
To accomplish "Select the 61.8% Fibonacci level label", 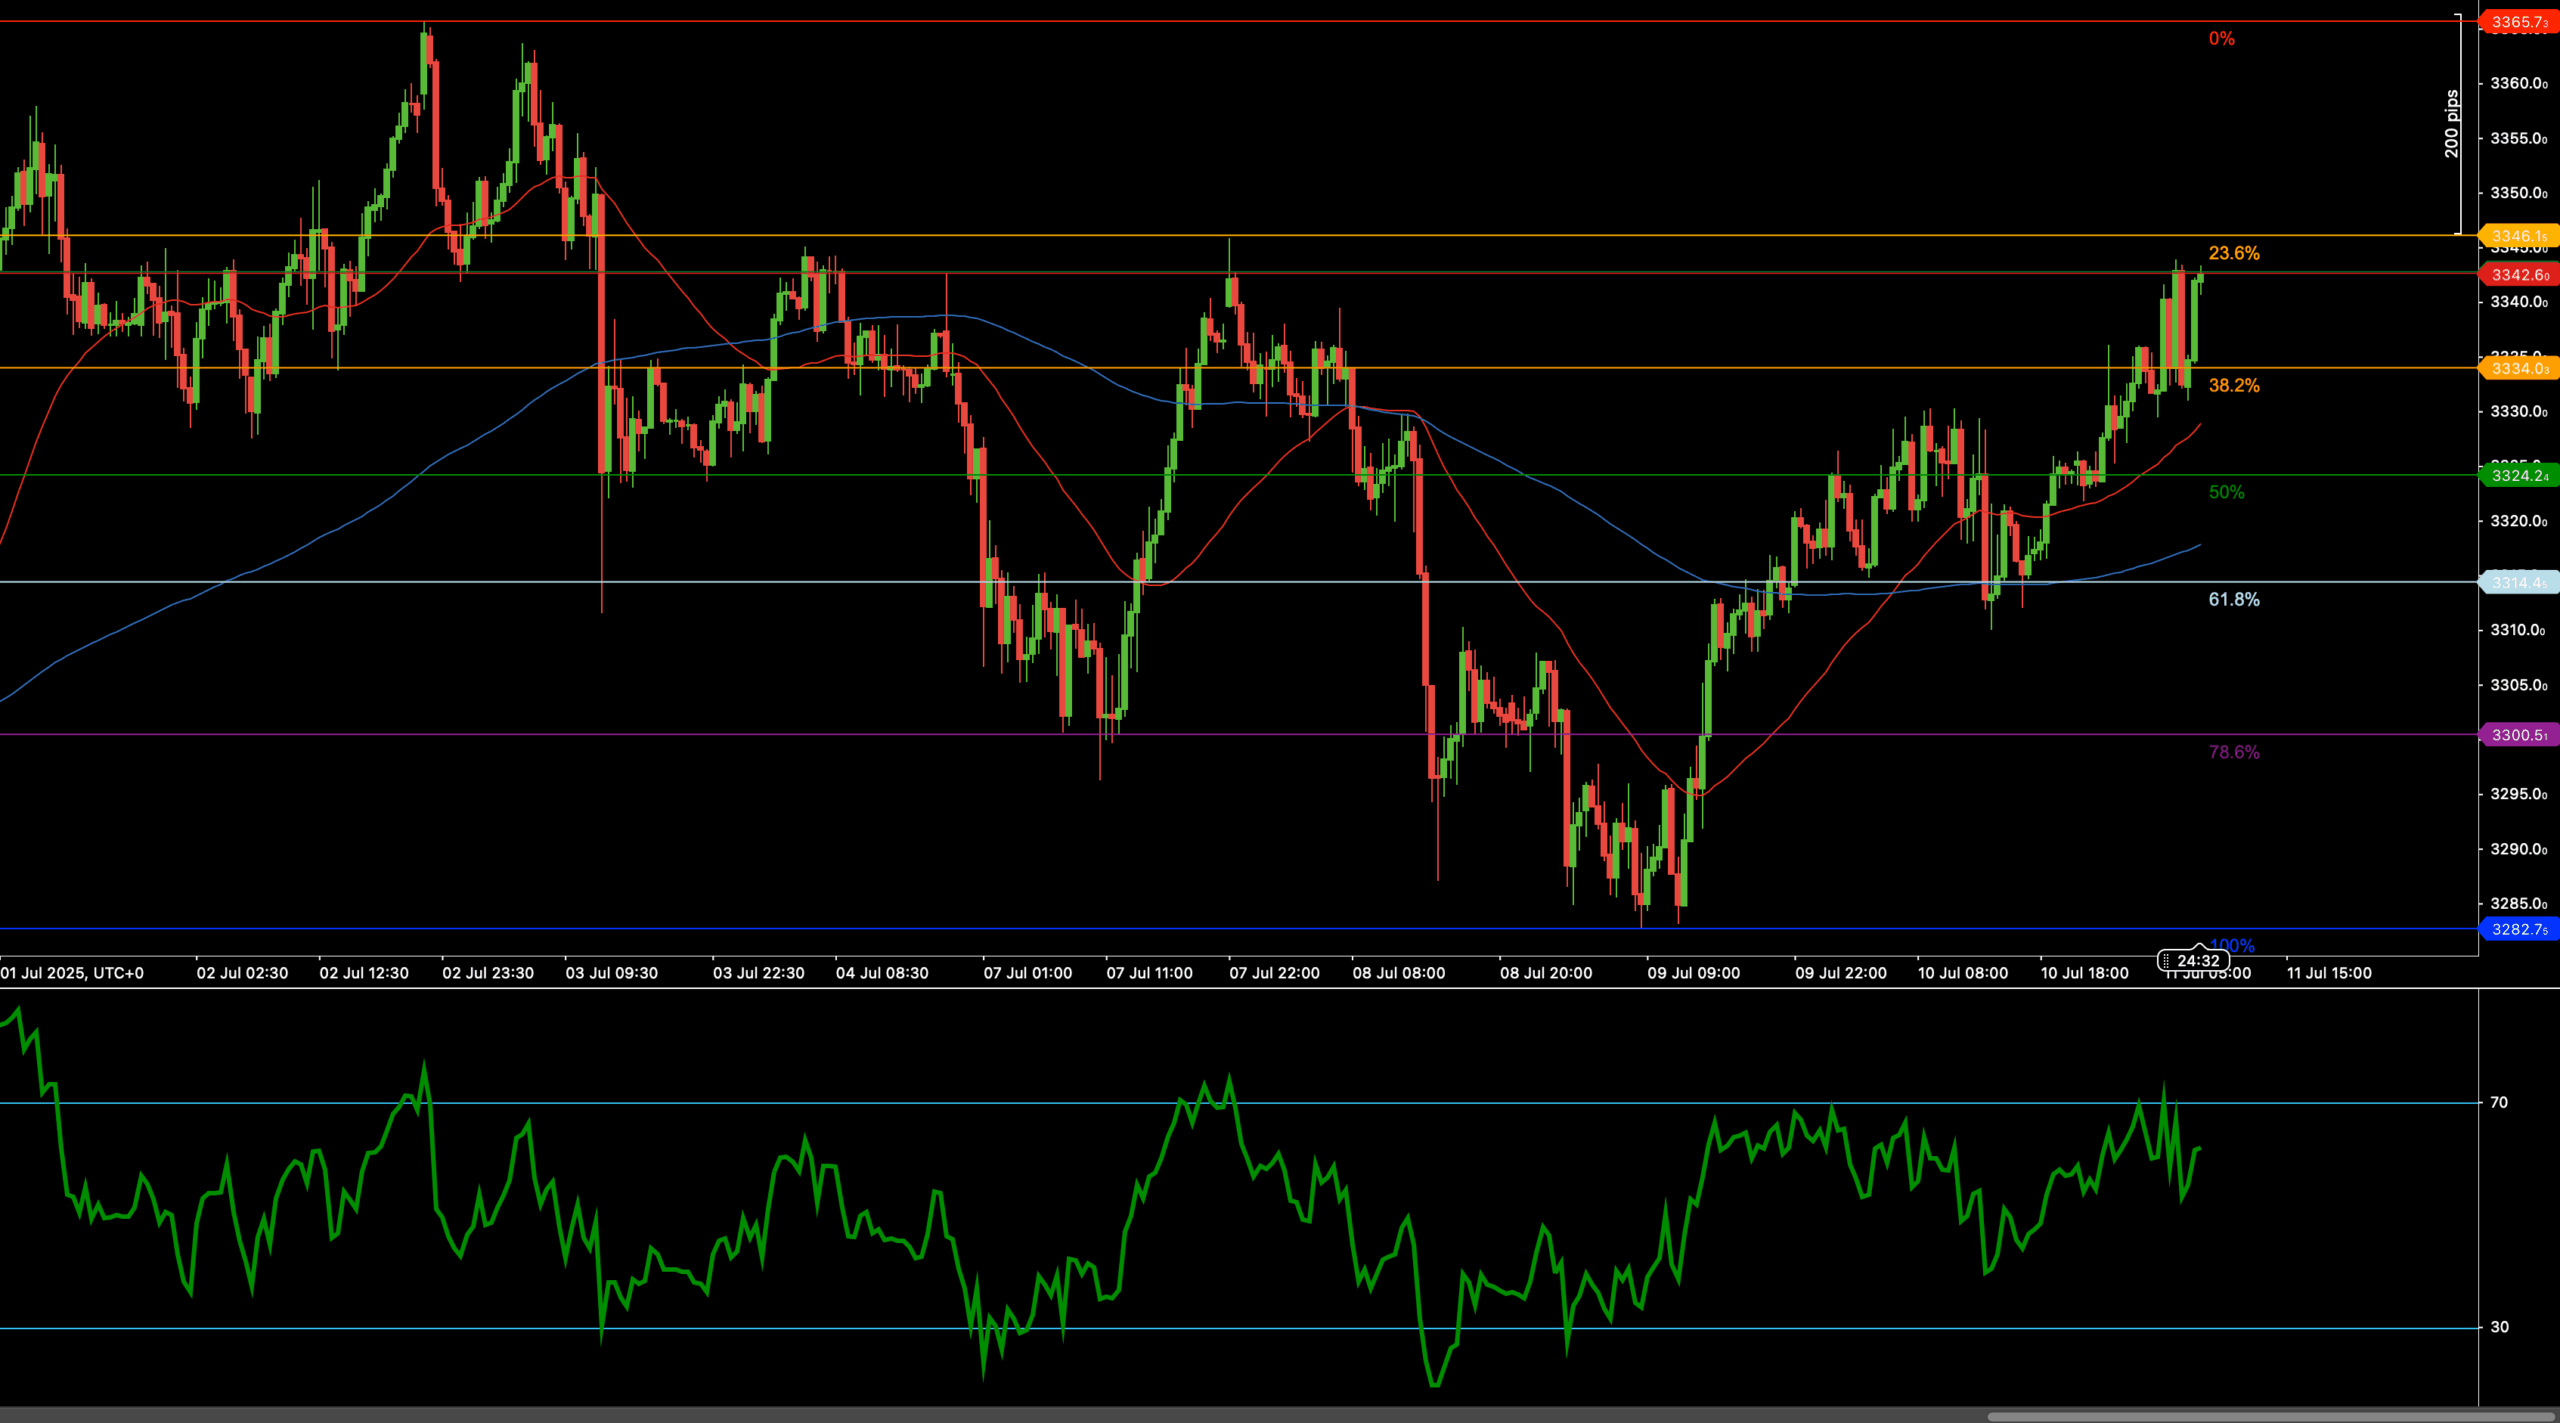I will tap(2234, 599).
